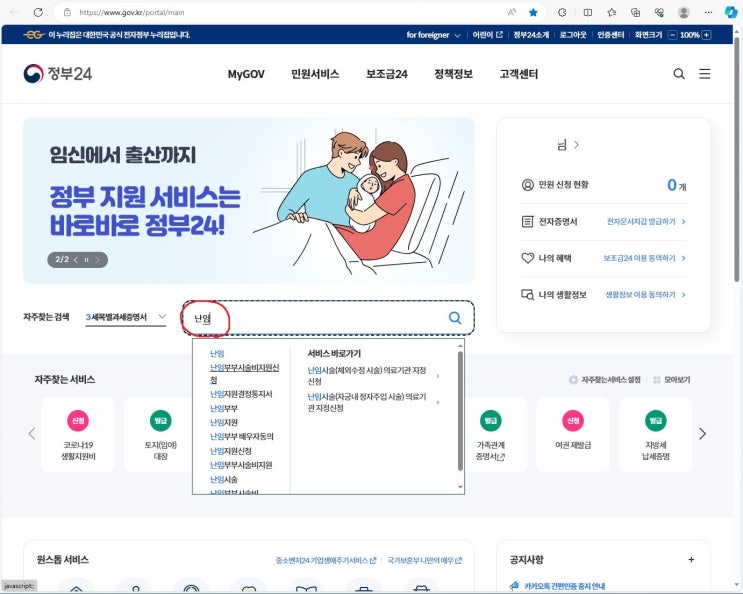Image resolution: width=743 pixels, height=594 pixels.
Task: Open 지방세 납세증명 service card
Action: click(655, 434)
